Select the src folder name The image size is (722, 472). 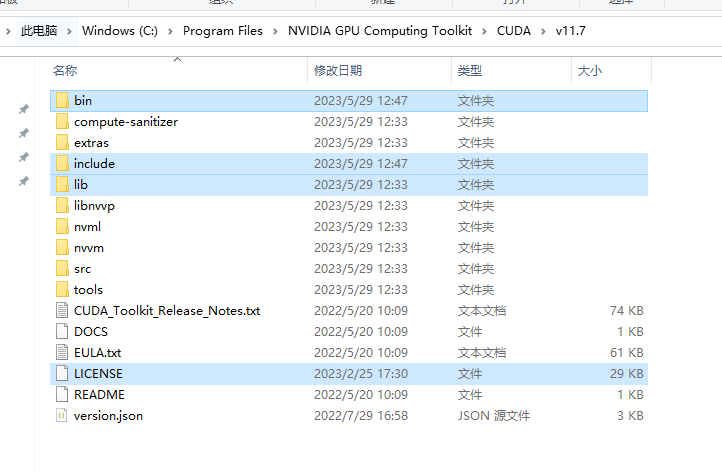click(82, 269)
